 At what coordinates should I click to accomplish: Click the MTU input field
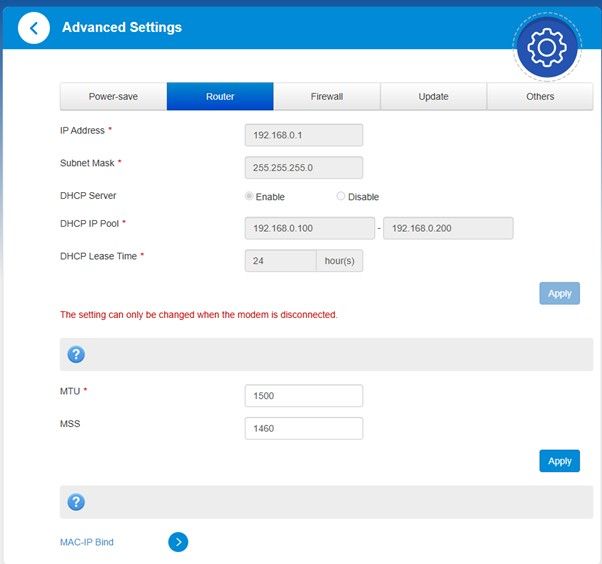coord(303,396)
